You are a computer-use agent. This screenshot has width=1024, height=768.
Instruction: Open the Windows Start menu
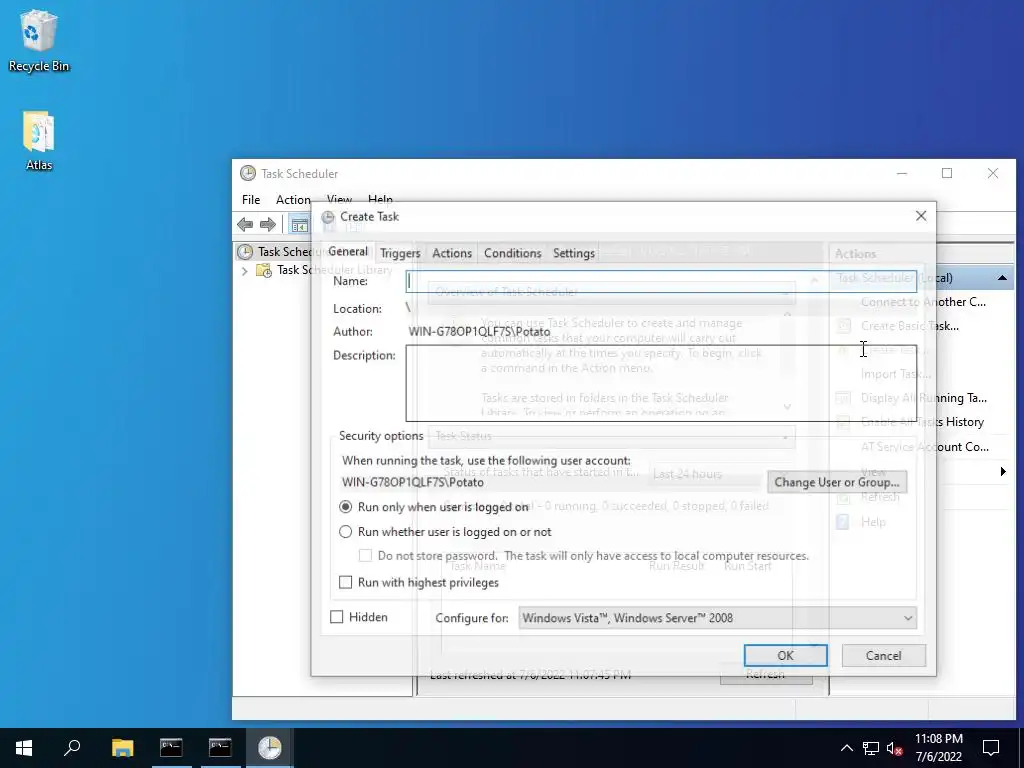click(x=24, y=747)
